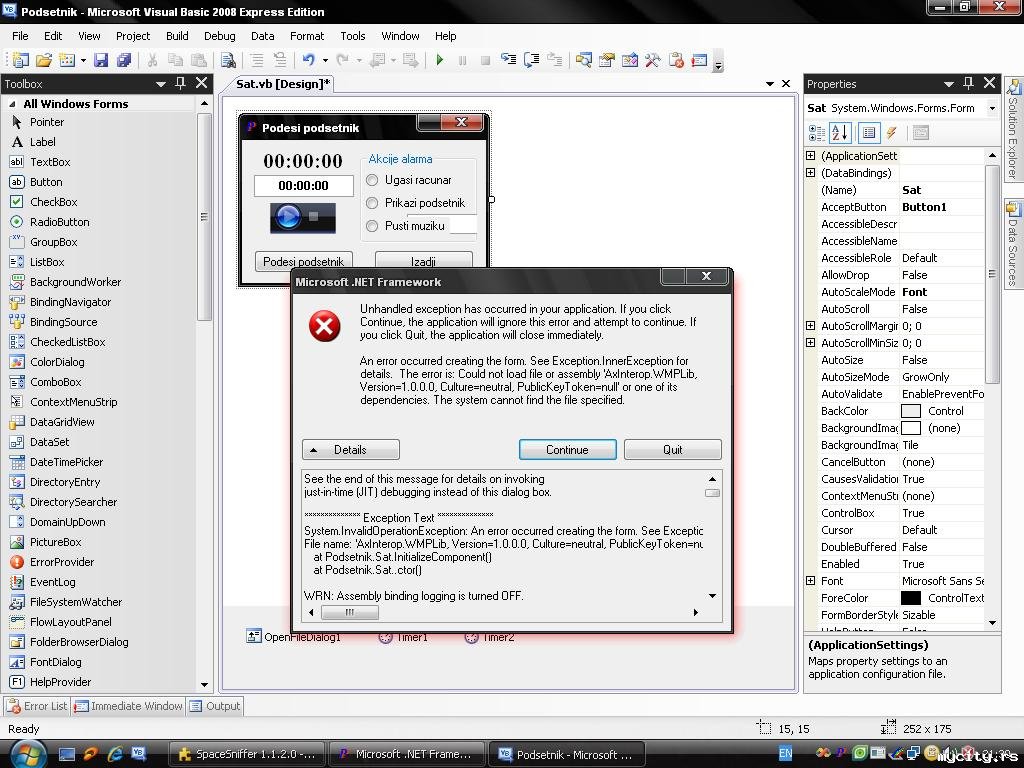This screenshot has width=1024, height=768.
Task: Select the Prikazi podsetnik radio button
Action: (x=372, y=203)
